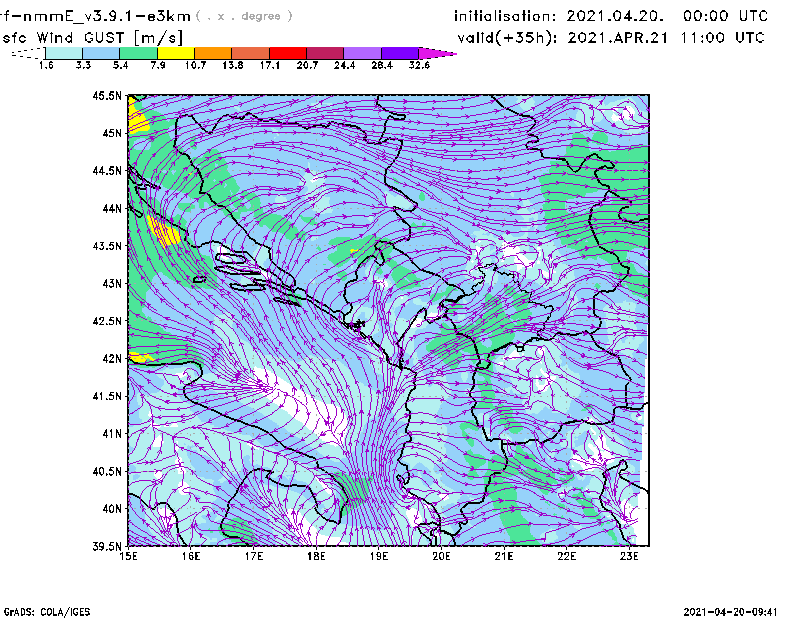Click the orange legend swatch after 10.7
This screenshot has width=800, height=618.
[213, 53]
